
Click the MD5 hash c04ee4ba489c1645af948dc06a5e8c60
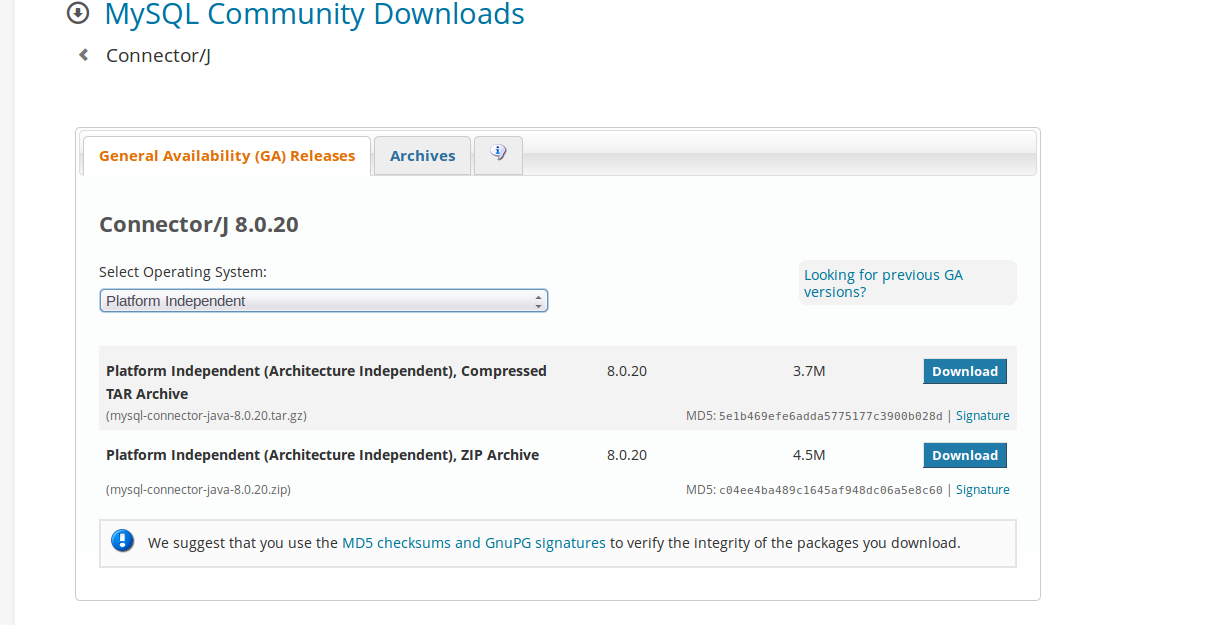[830, 490]
